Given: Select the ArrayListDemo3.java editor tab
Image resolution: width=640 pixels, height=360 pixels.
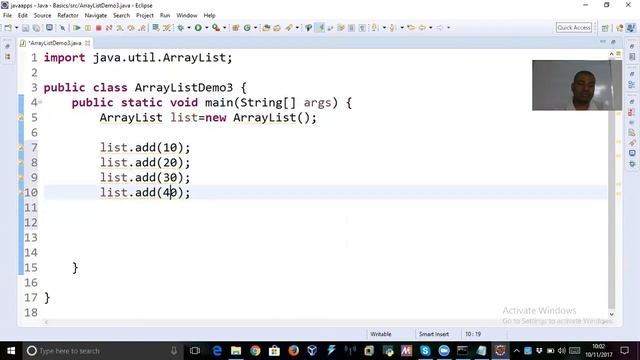Looking at the screenshot, I should pyautogui.click(x=55, y=43).
